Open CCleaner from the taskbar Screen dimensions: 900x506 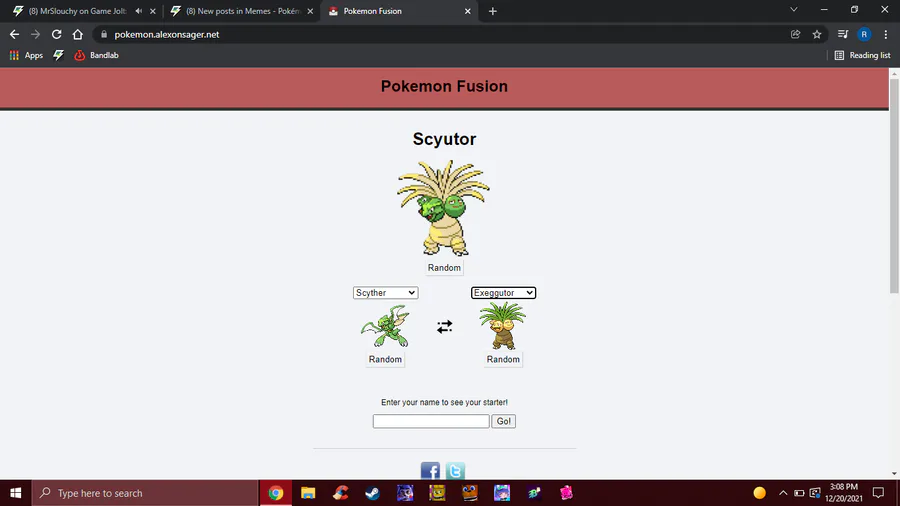click(340, 493)
